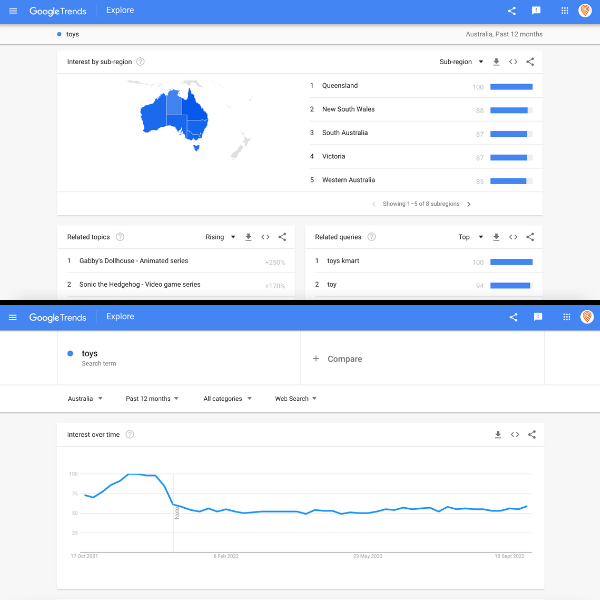Change the Past 12 months time range
This screenshot has width=600, height=600.
click(152, 398)
